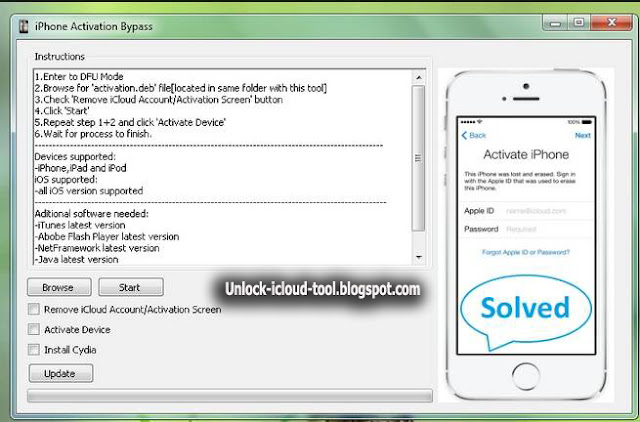Image resolution: width=640 pixels, height=422 pixels.
Task: Click the 'Activate iPhone' heading on phone
Action: click(x=526, y=155)
